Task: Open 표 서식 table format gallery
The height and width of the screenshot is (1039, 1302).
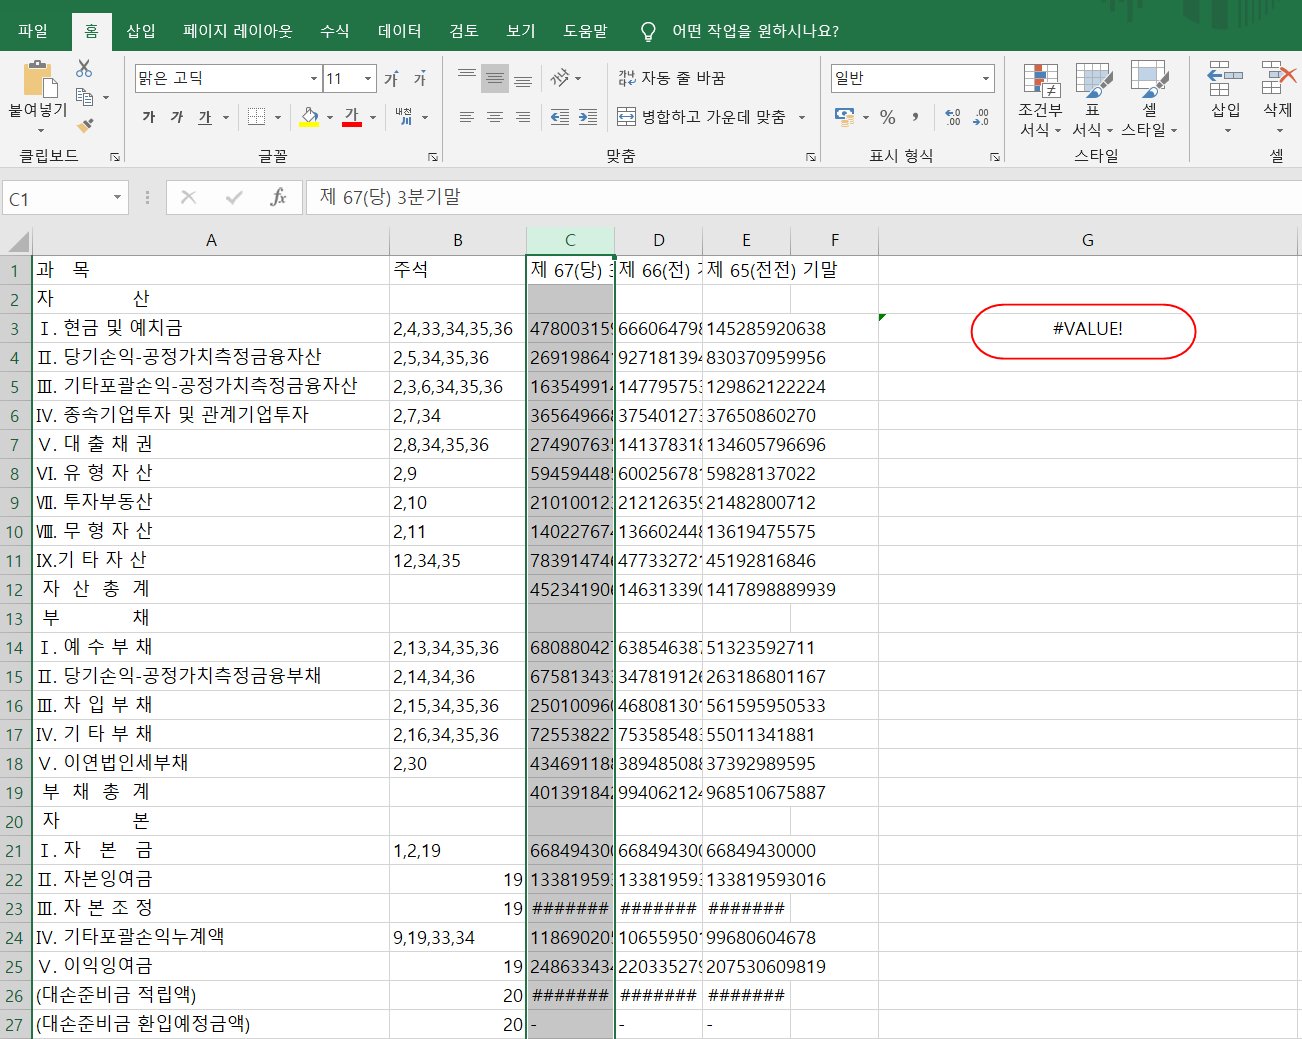Action: pos(1093,99)
